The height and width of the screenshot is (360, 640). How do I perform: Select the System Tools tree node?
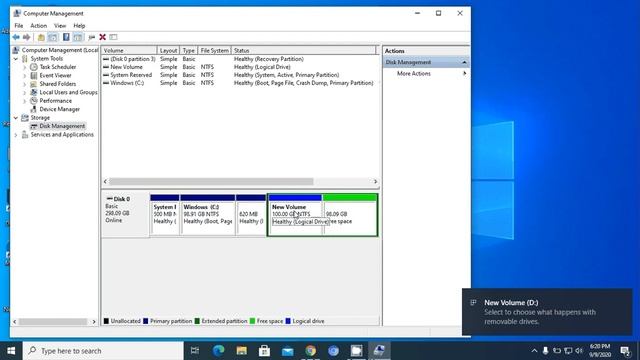tap(47, 59)
